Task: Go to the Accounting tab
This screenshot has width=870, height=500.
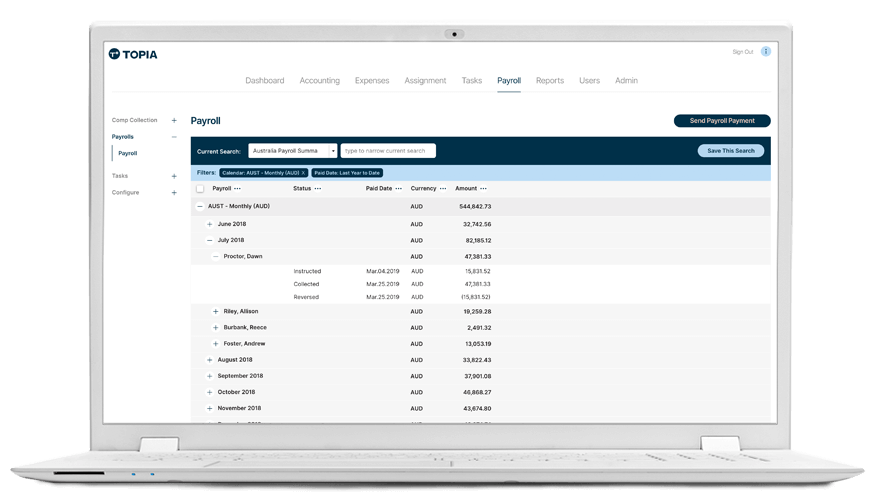Action: click(x=320, y=80)
